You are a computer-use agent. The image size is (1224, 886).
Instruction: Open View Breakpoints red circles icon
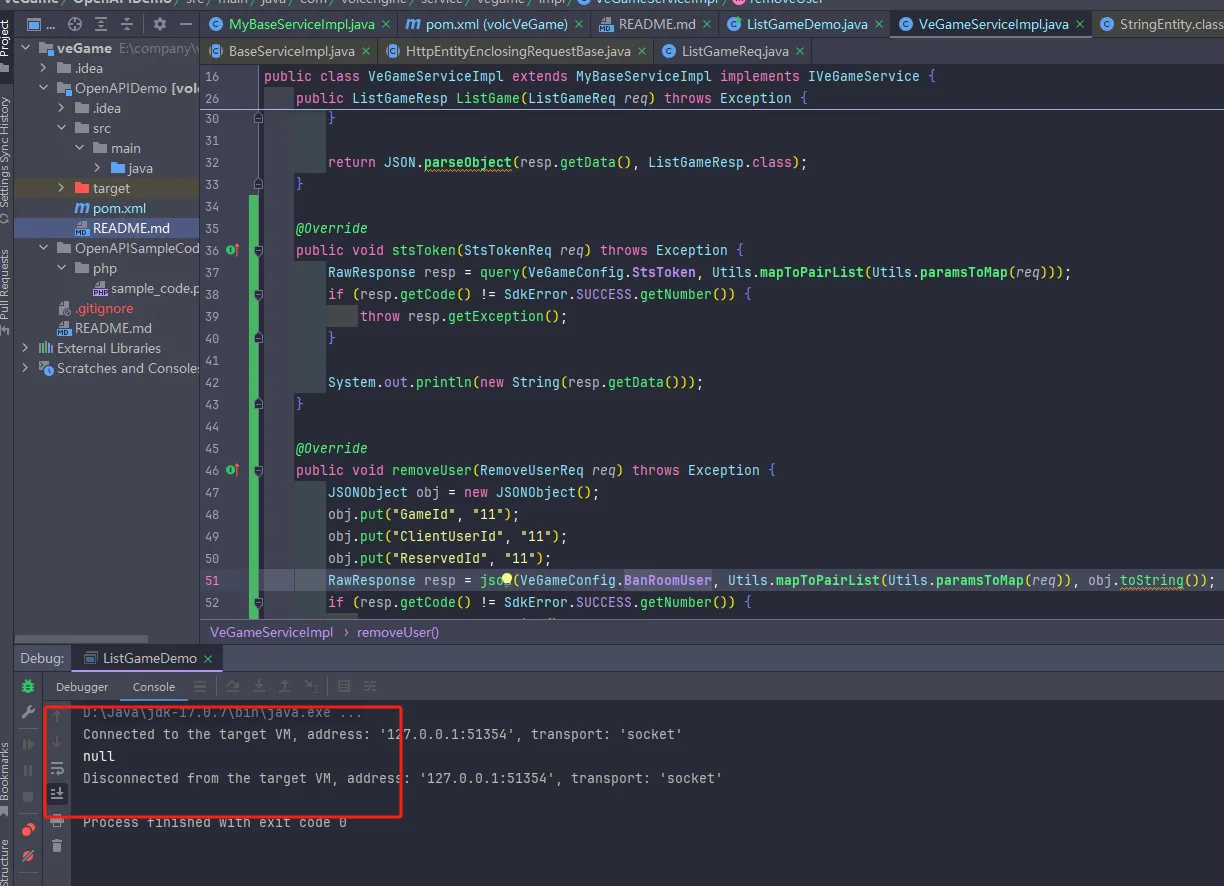click(28, 830)
